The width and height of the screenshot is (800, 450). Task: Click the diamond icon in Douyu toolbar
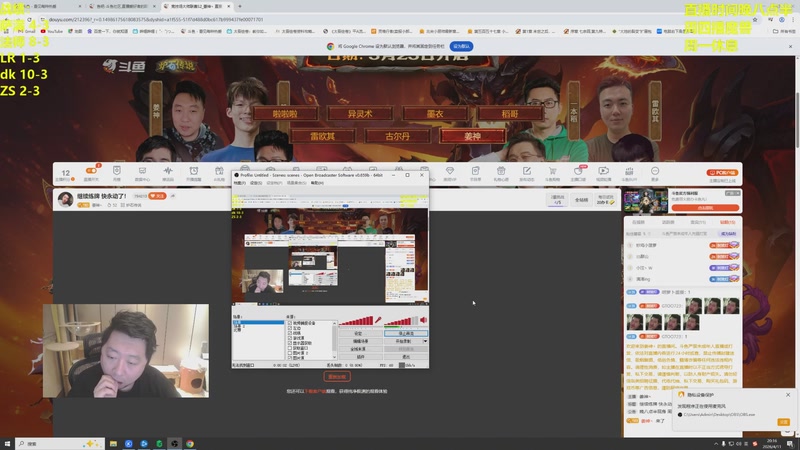449,171
